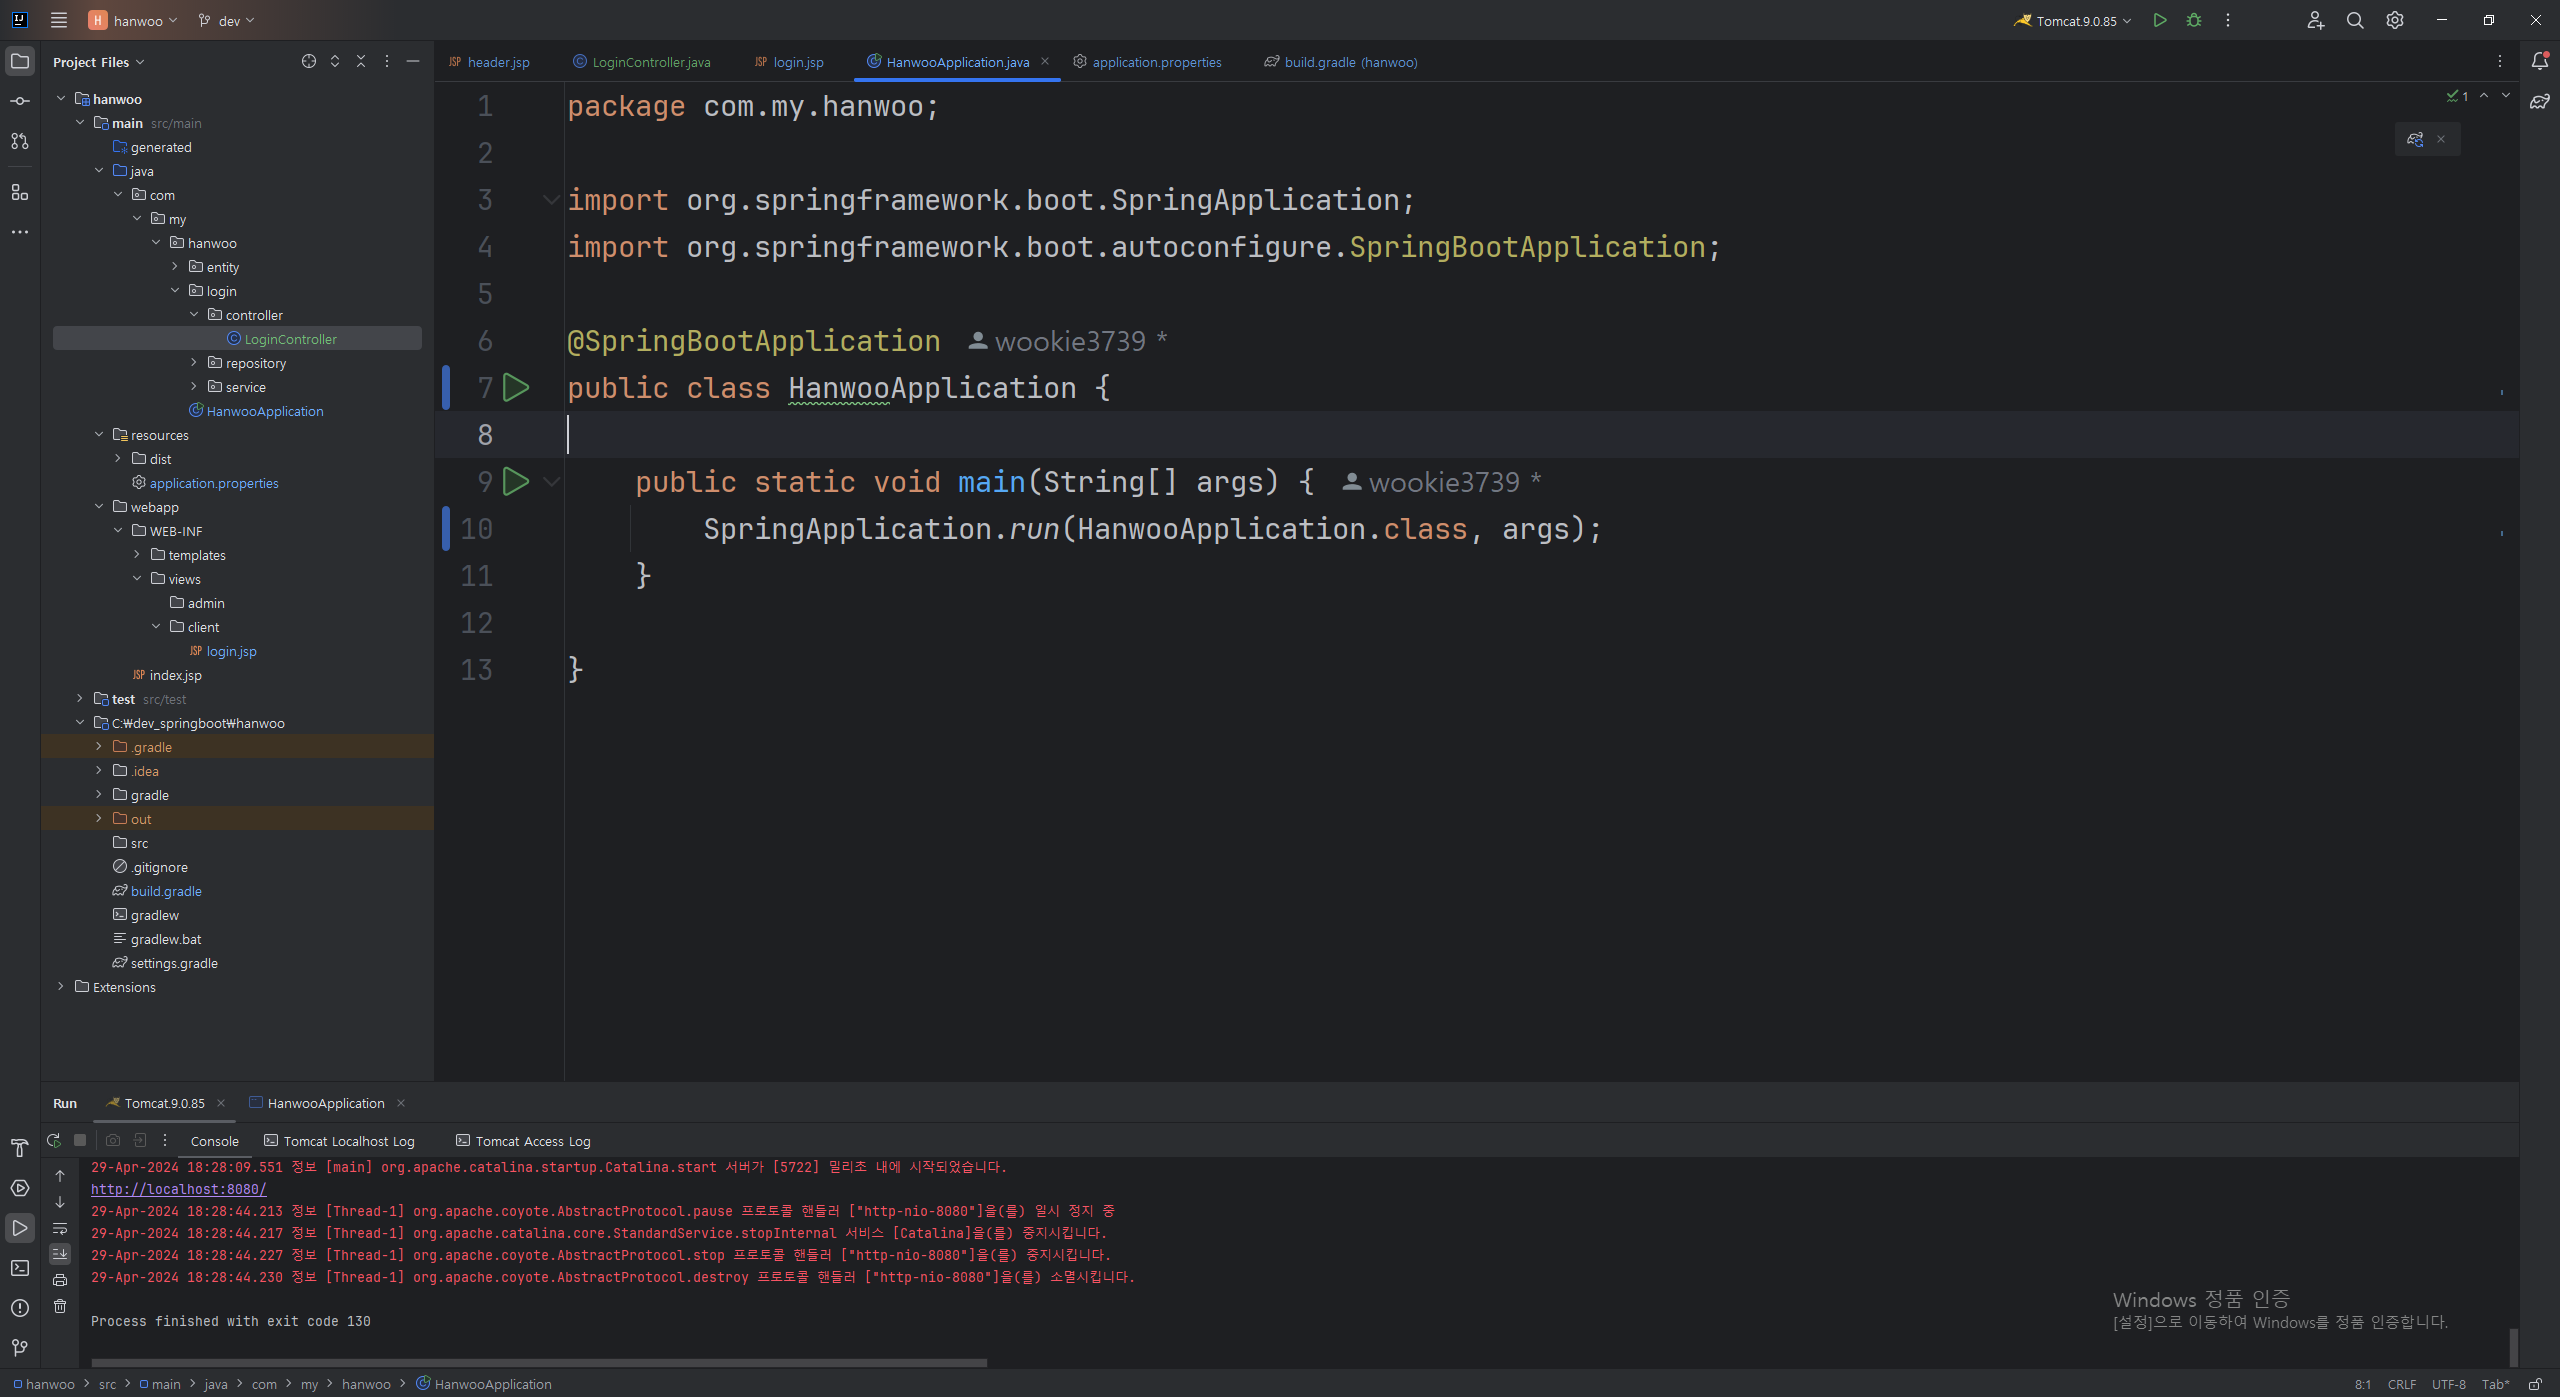
Task: Click the dev branch selector
Action: click(227, 20)
